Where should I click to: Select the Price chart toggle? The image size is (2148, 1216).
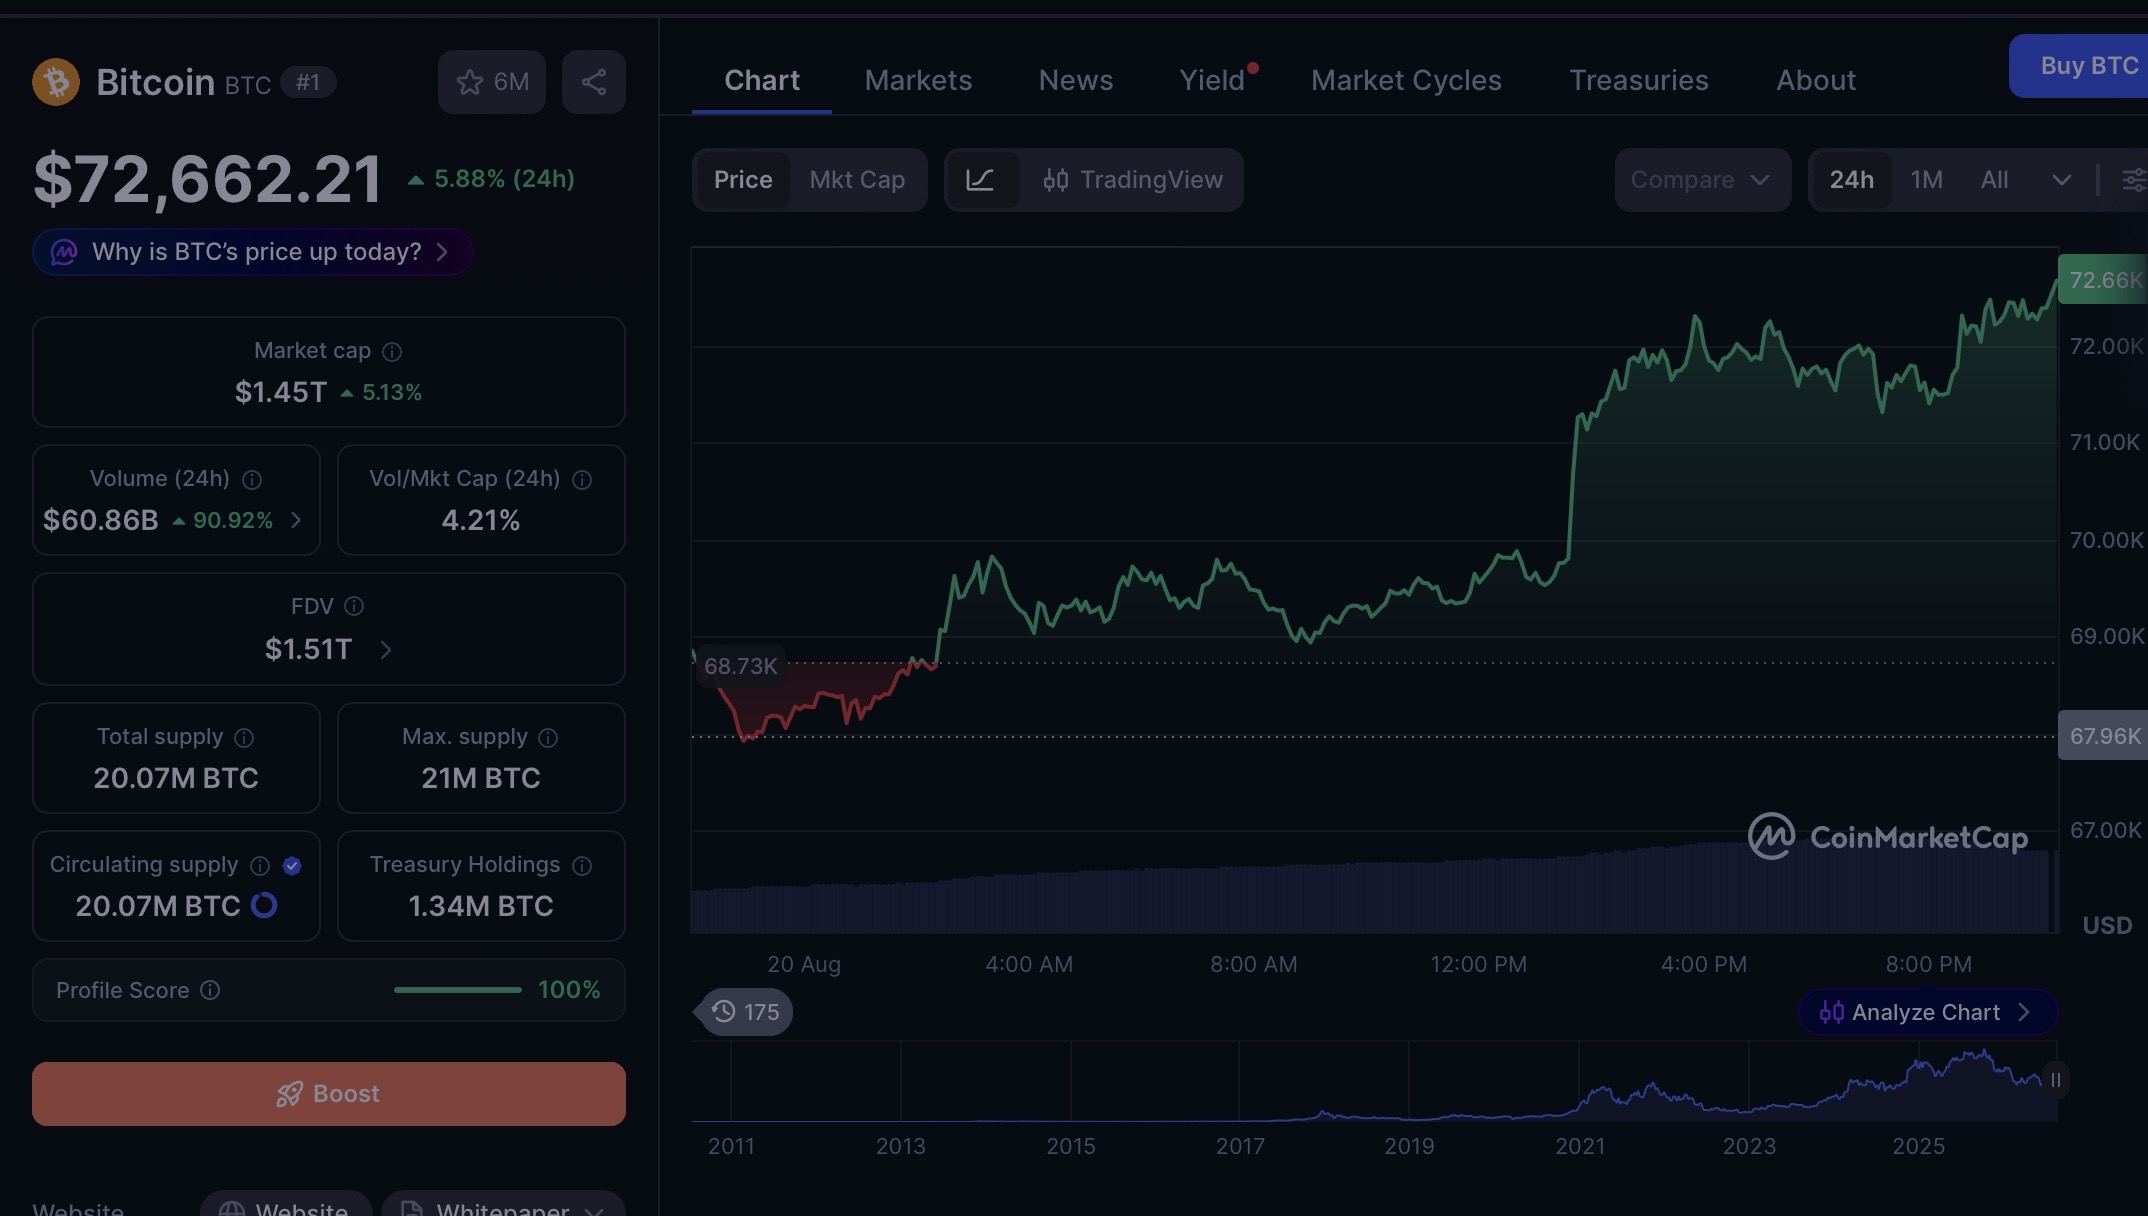(743, 180)
